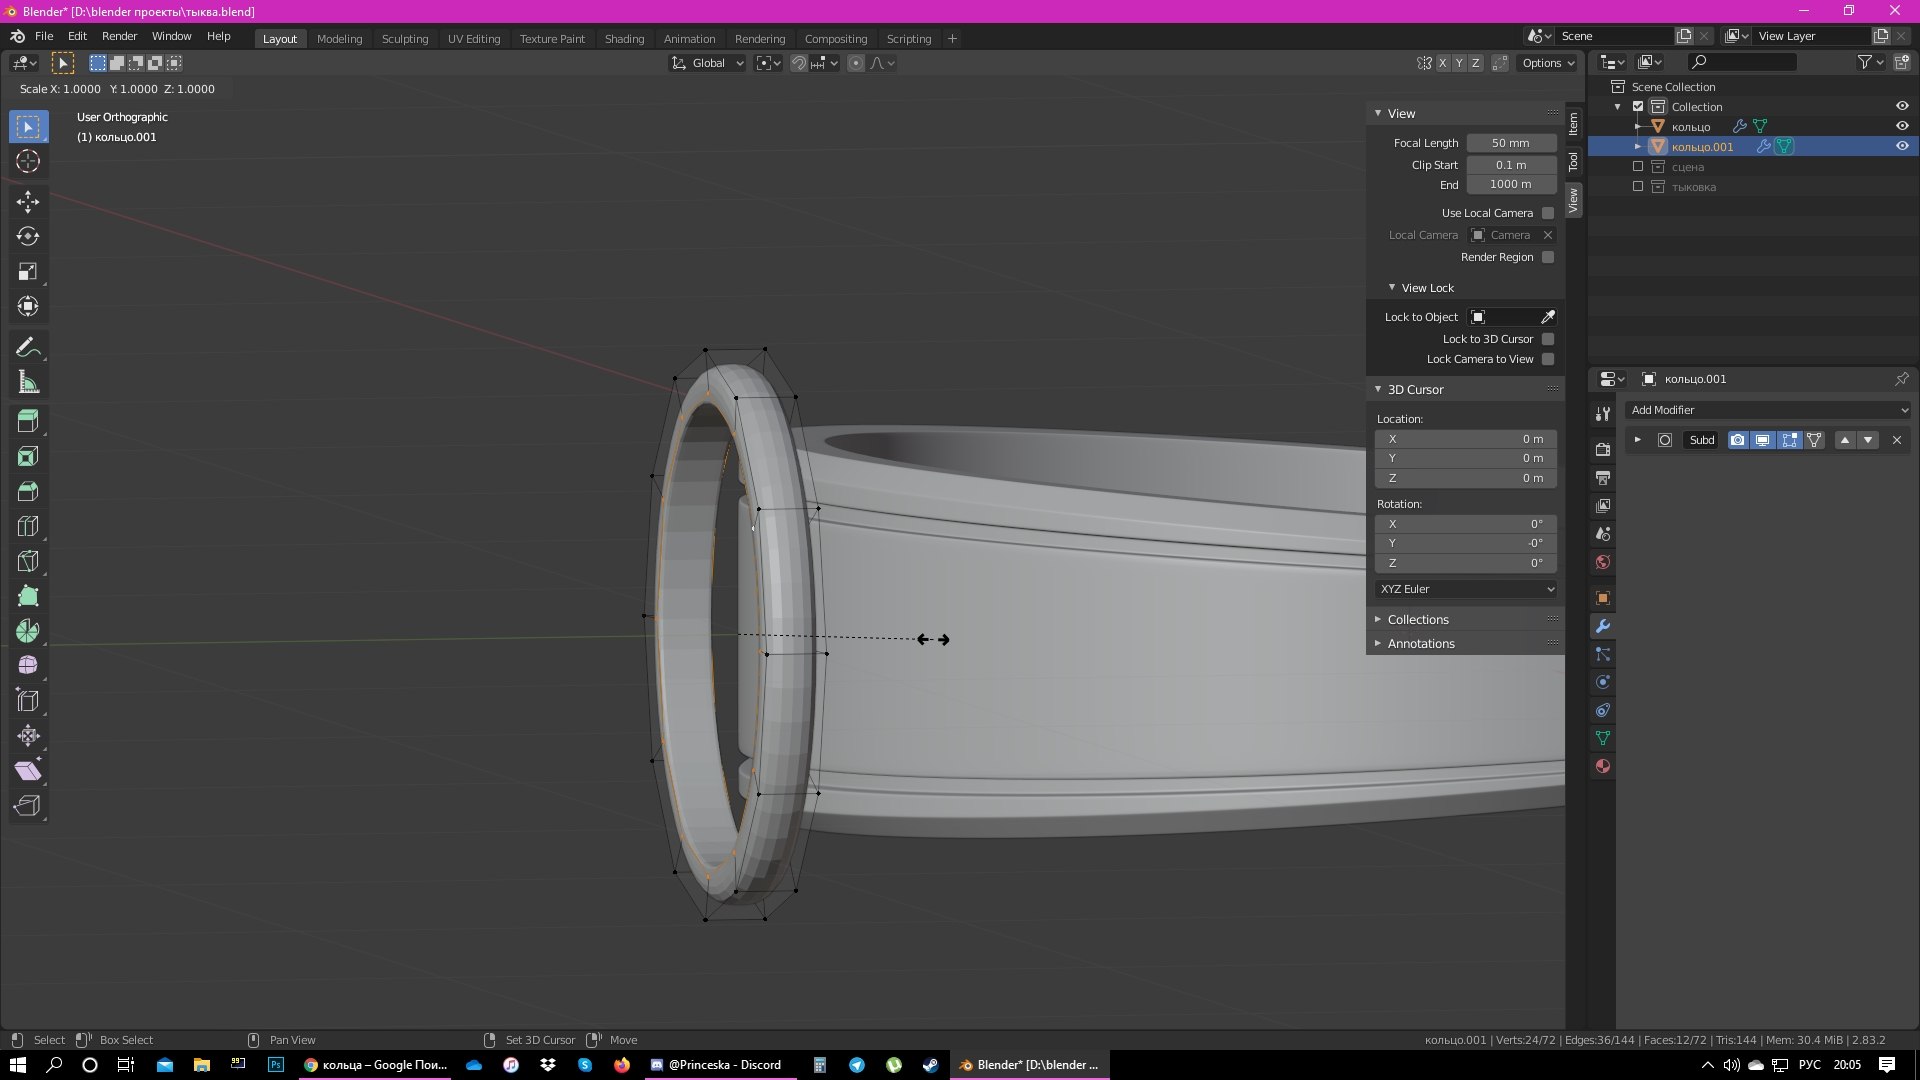Open the Modifier properties tab
Screen dimensions: 1920x1080
[1603, 626]
